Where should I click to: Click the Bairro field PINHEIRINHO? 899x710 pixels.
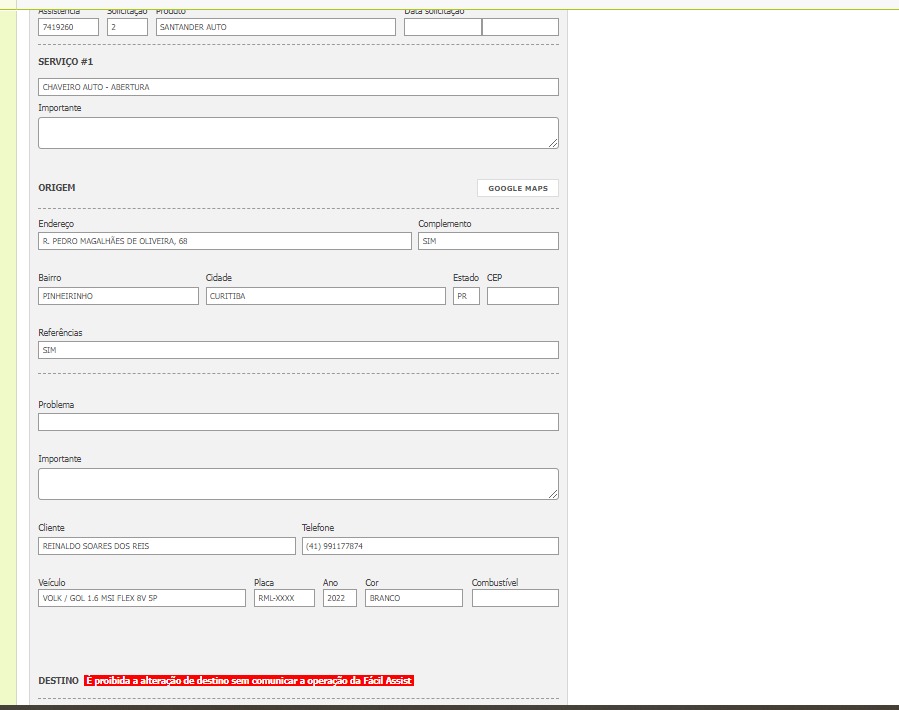pyautogui.click(x=118, y=296)
